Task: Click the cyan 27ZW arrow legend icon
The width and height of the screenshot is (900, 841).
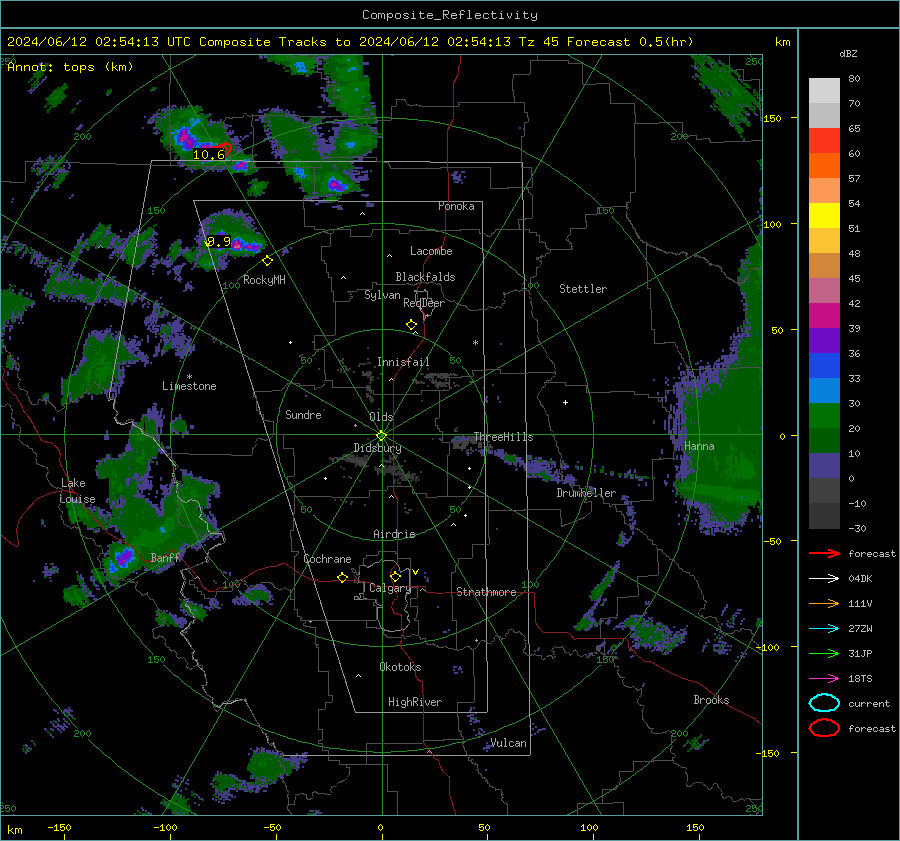Action: 824,629
